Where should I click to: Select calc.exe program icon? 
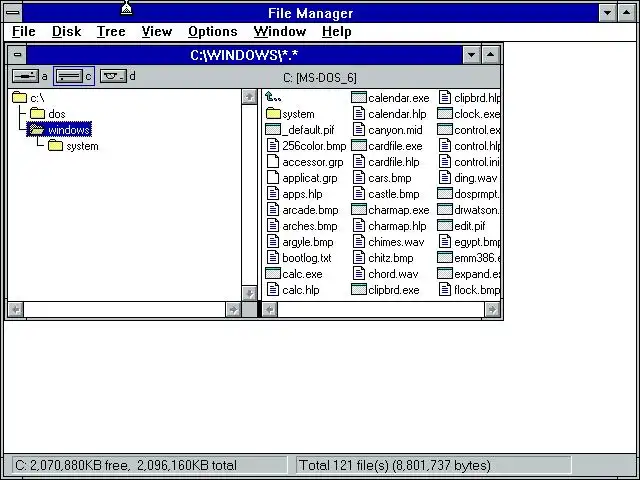click(x=273, y=274)
